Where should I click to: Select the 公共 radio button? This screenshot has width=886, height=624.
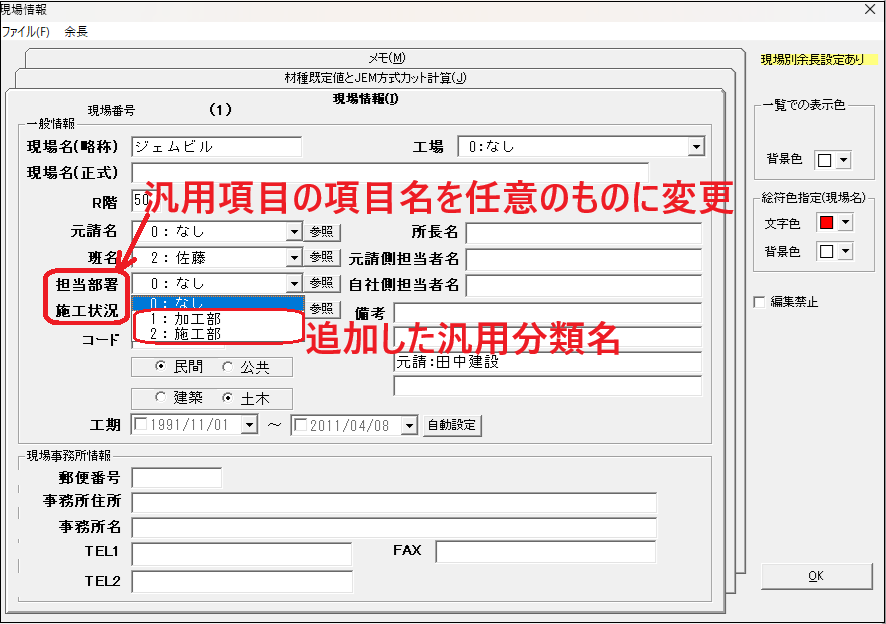coord(229,366)
